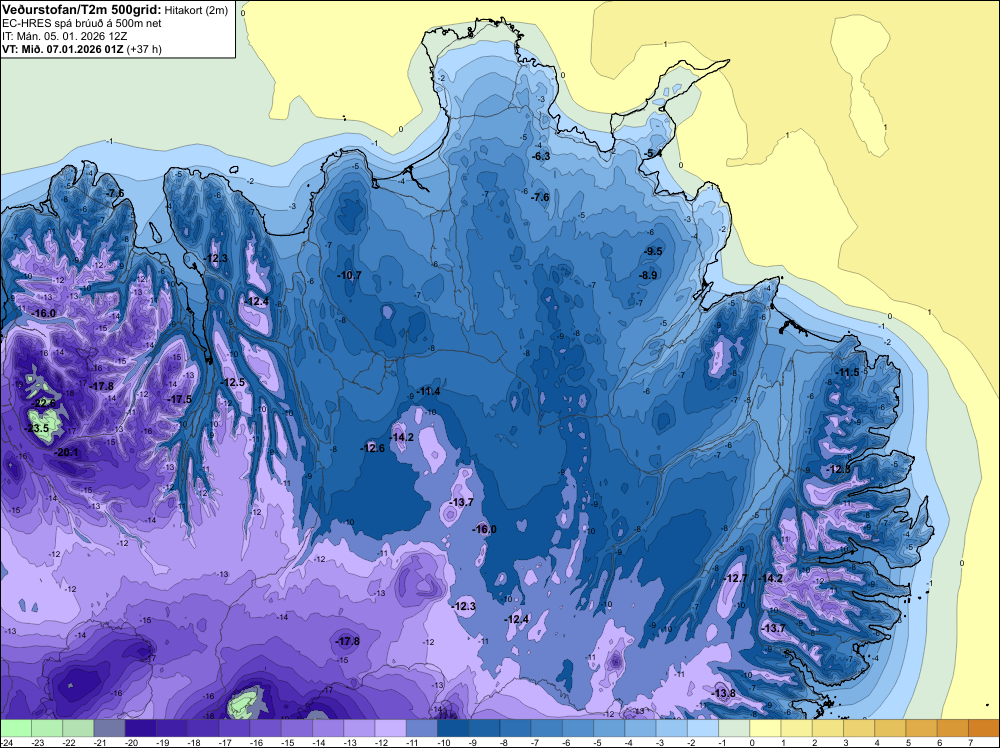Click the -23.5 temperature value on the map
1000x748 pixels.
tap(36, 429)
